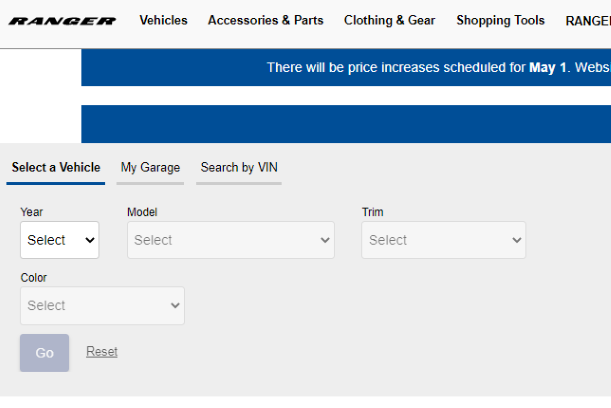Click the Year field label
This screenshot has width=611, height=408.
pyautogui.click(x=32, y=212)
